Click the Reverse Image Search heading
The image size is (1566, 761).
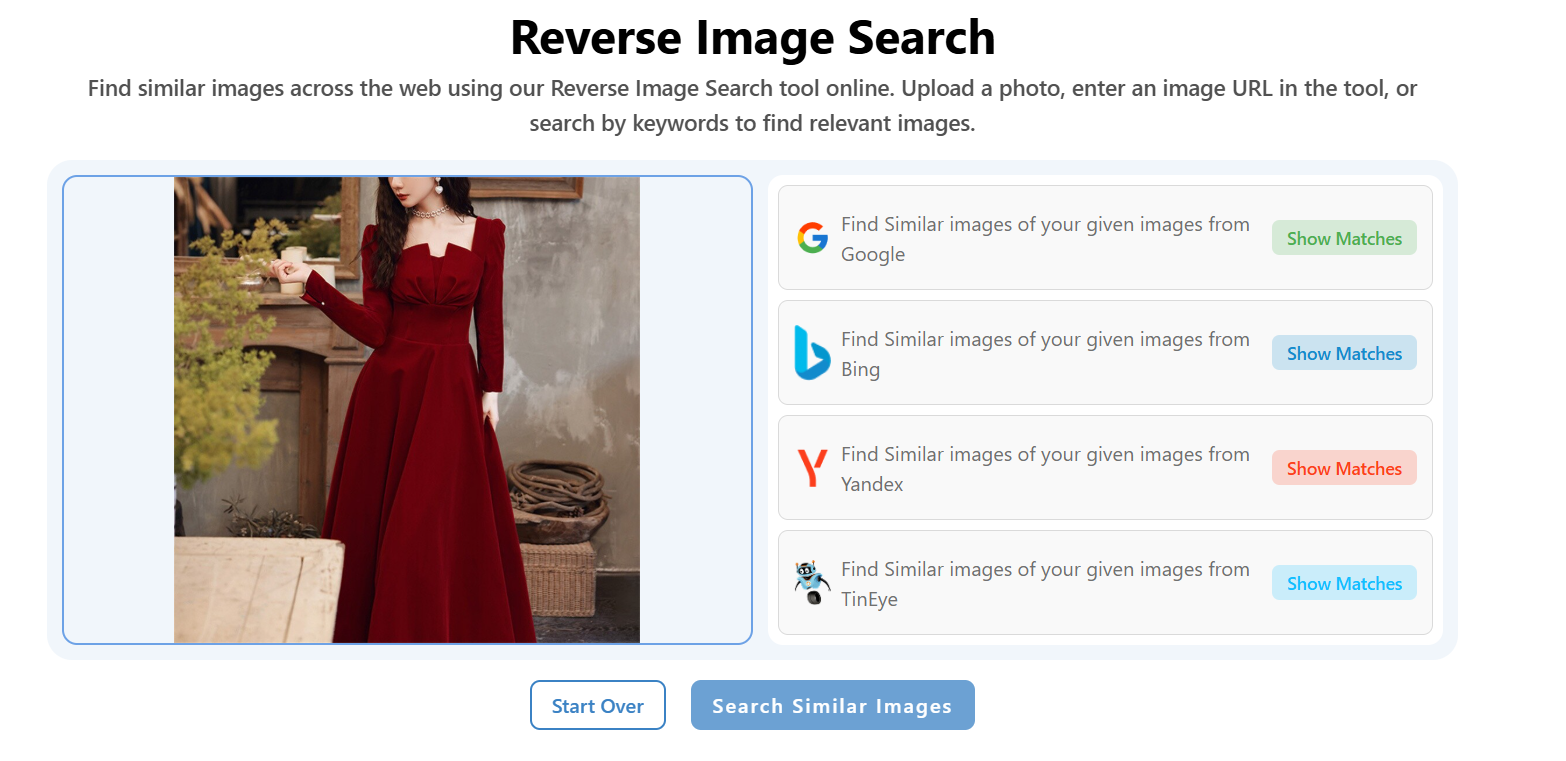(753, 37)
